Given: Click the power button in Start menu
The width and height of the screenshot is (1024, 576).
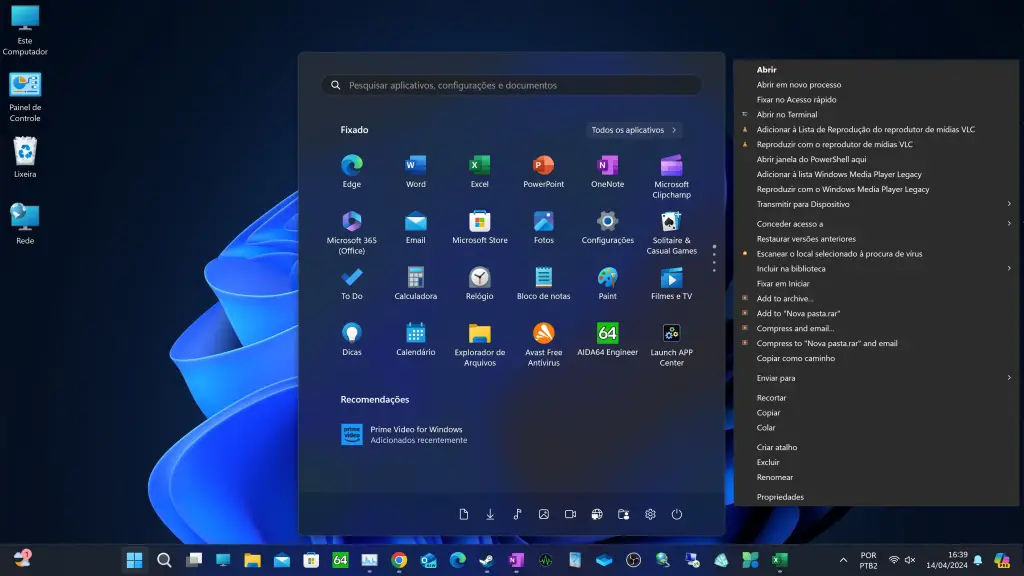Looking at the screenshot, I should 677,515.
